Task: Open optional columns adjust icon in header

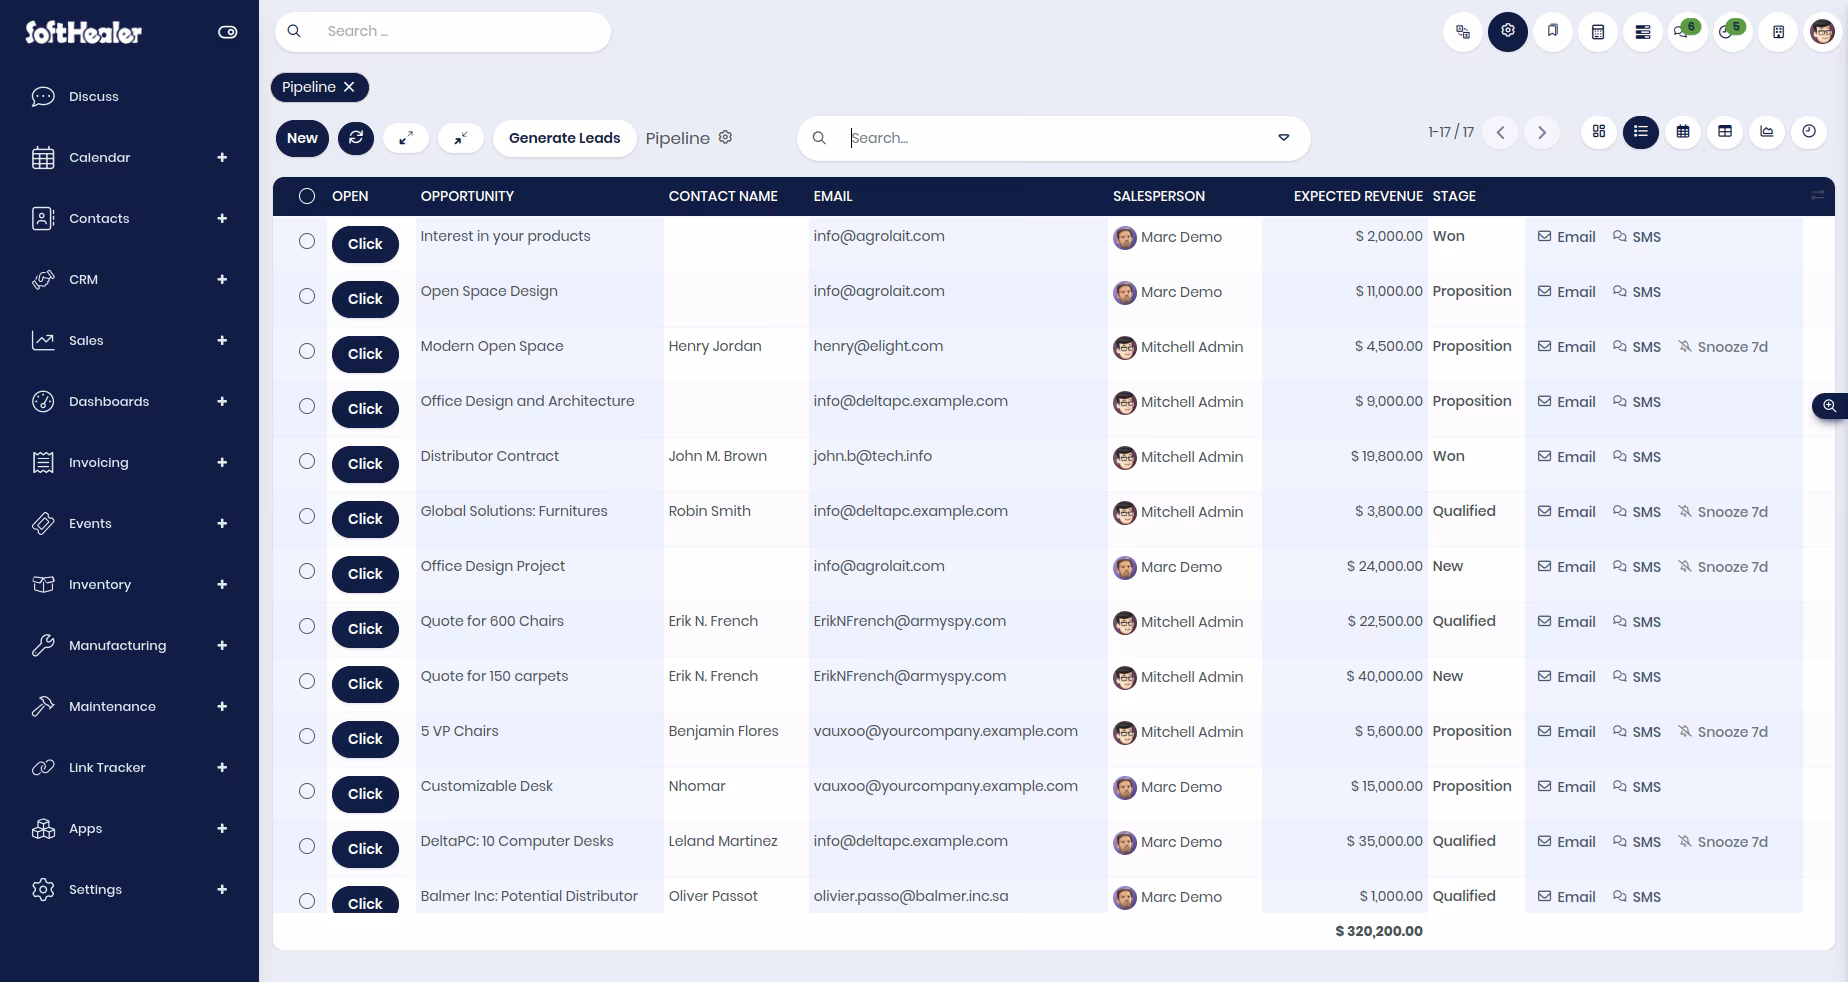Action: [1817, 196]
